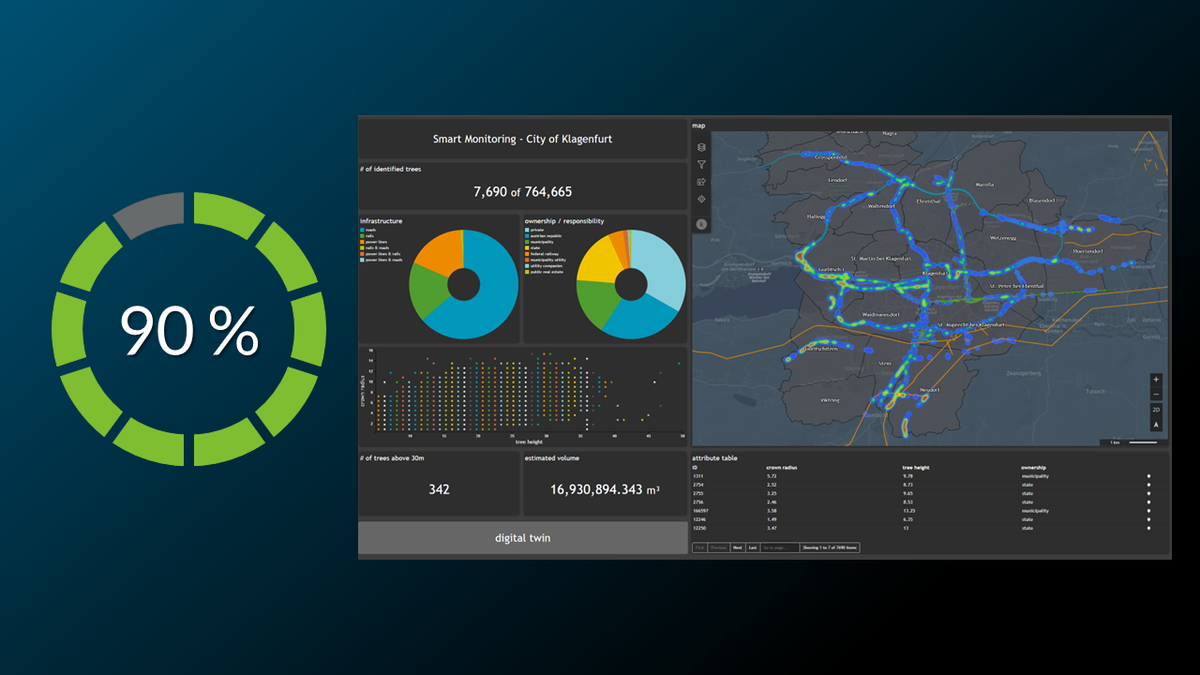The height and width of the screenshot is (675, 1200).
Task: Click the map export/share icon
Action: pos(701,182)
